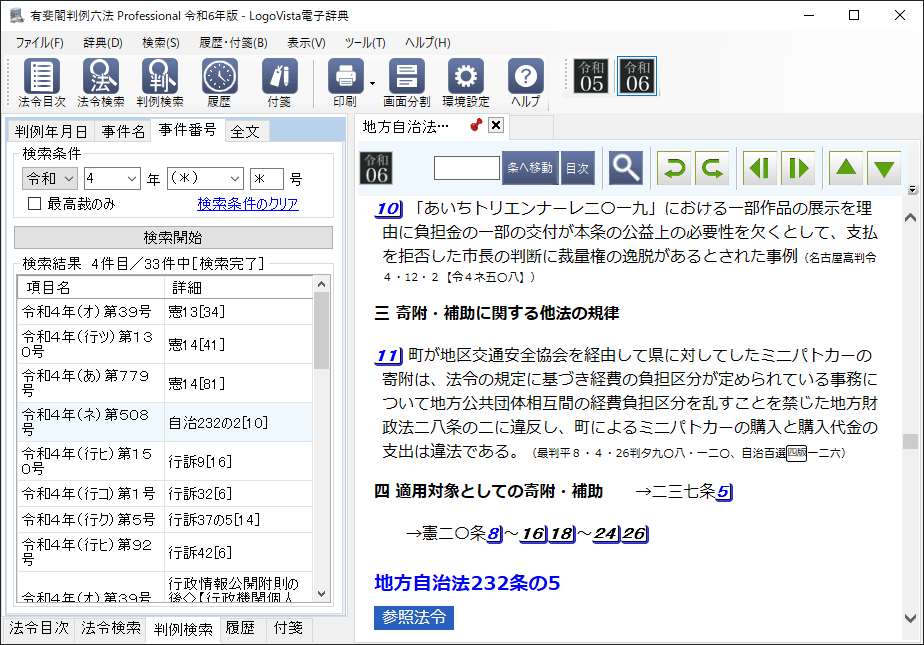
Task: Click the 印刷 printer icon
Action: (345, 78)
